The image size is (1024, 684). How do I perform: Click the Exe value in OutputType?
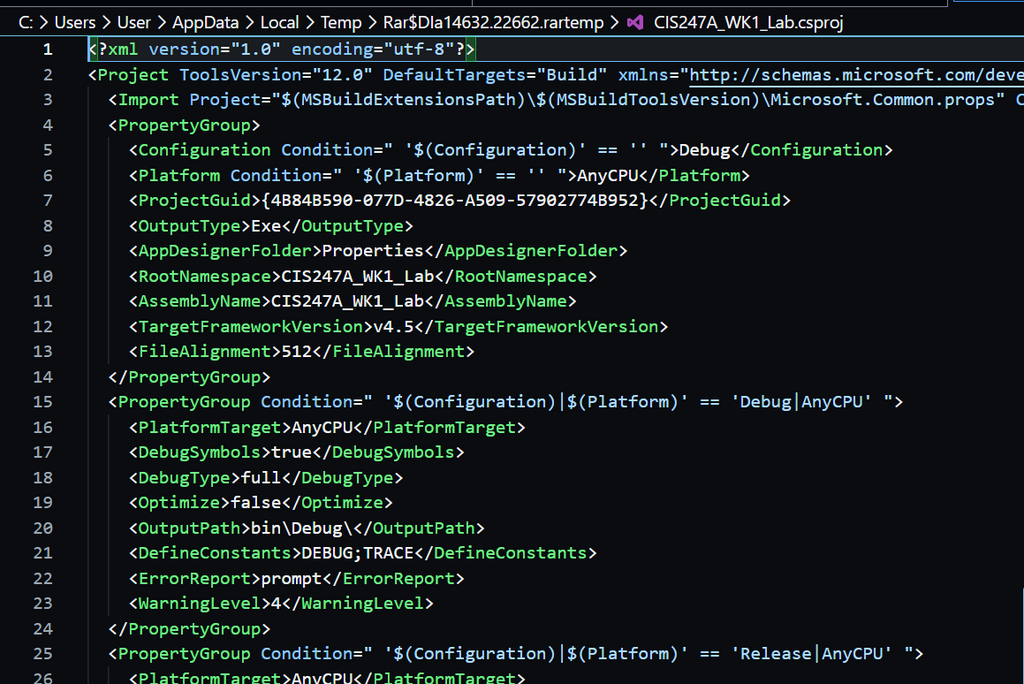click(x=266, y=226)
